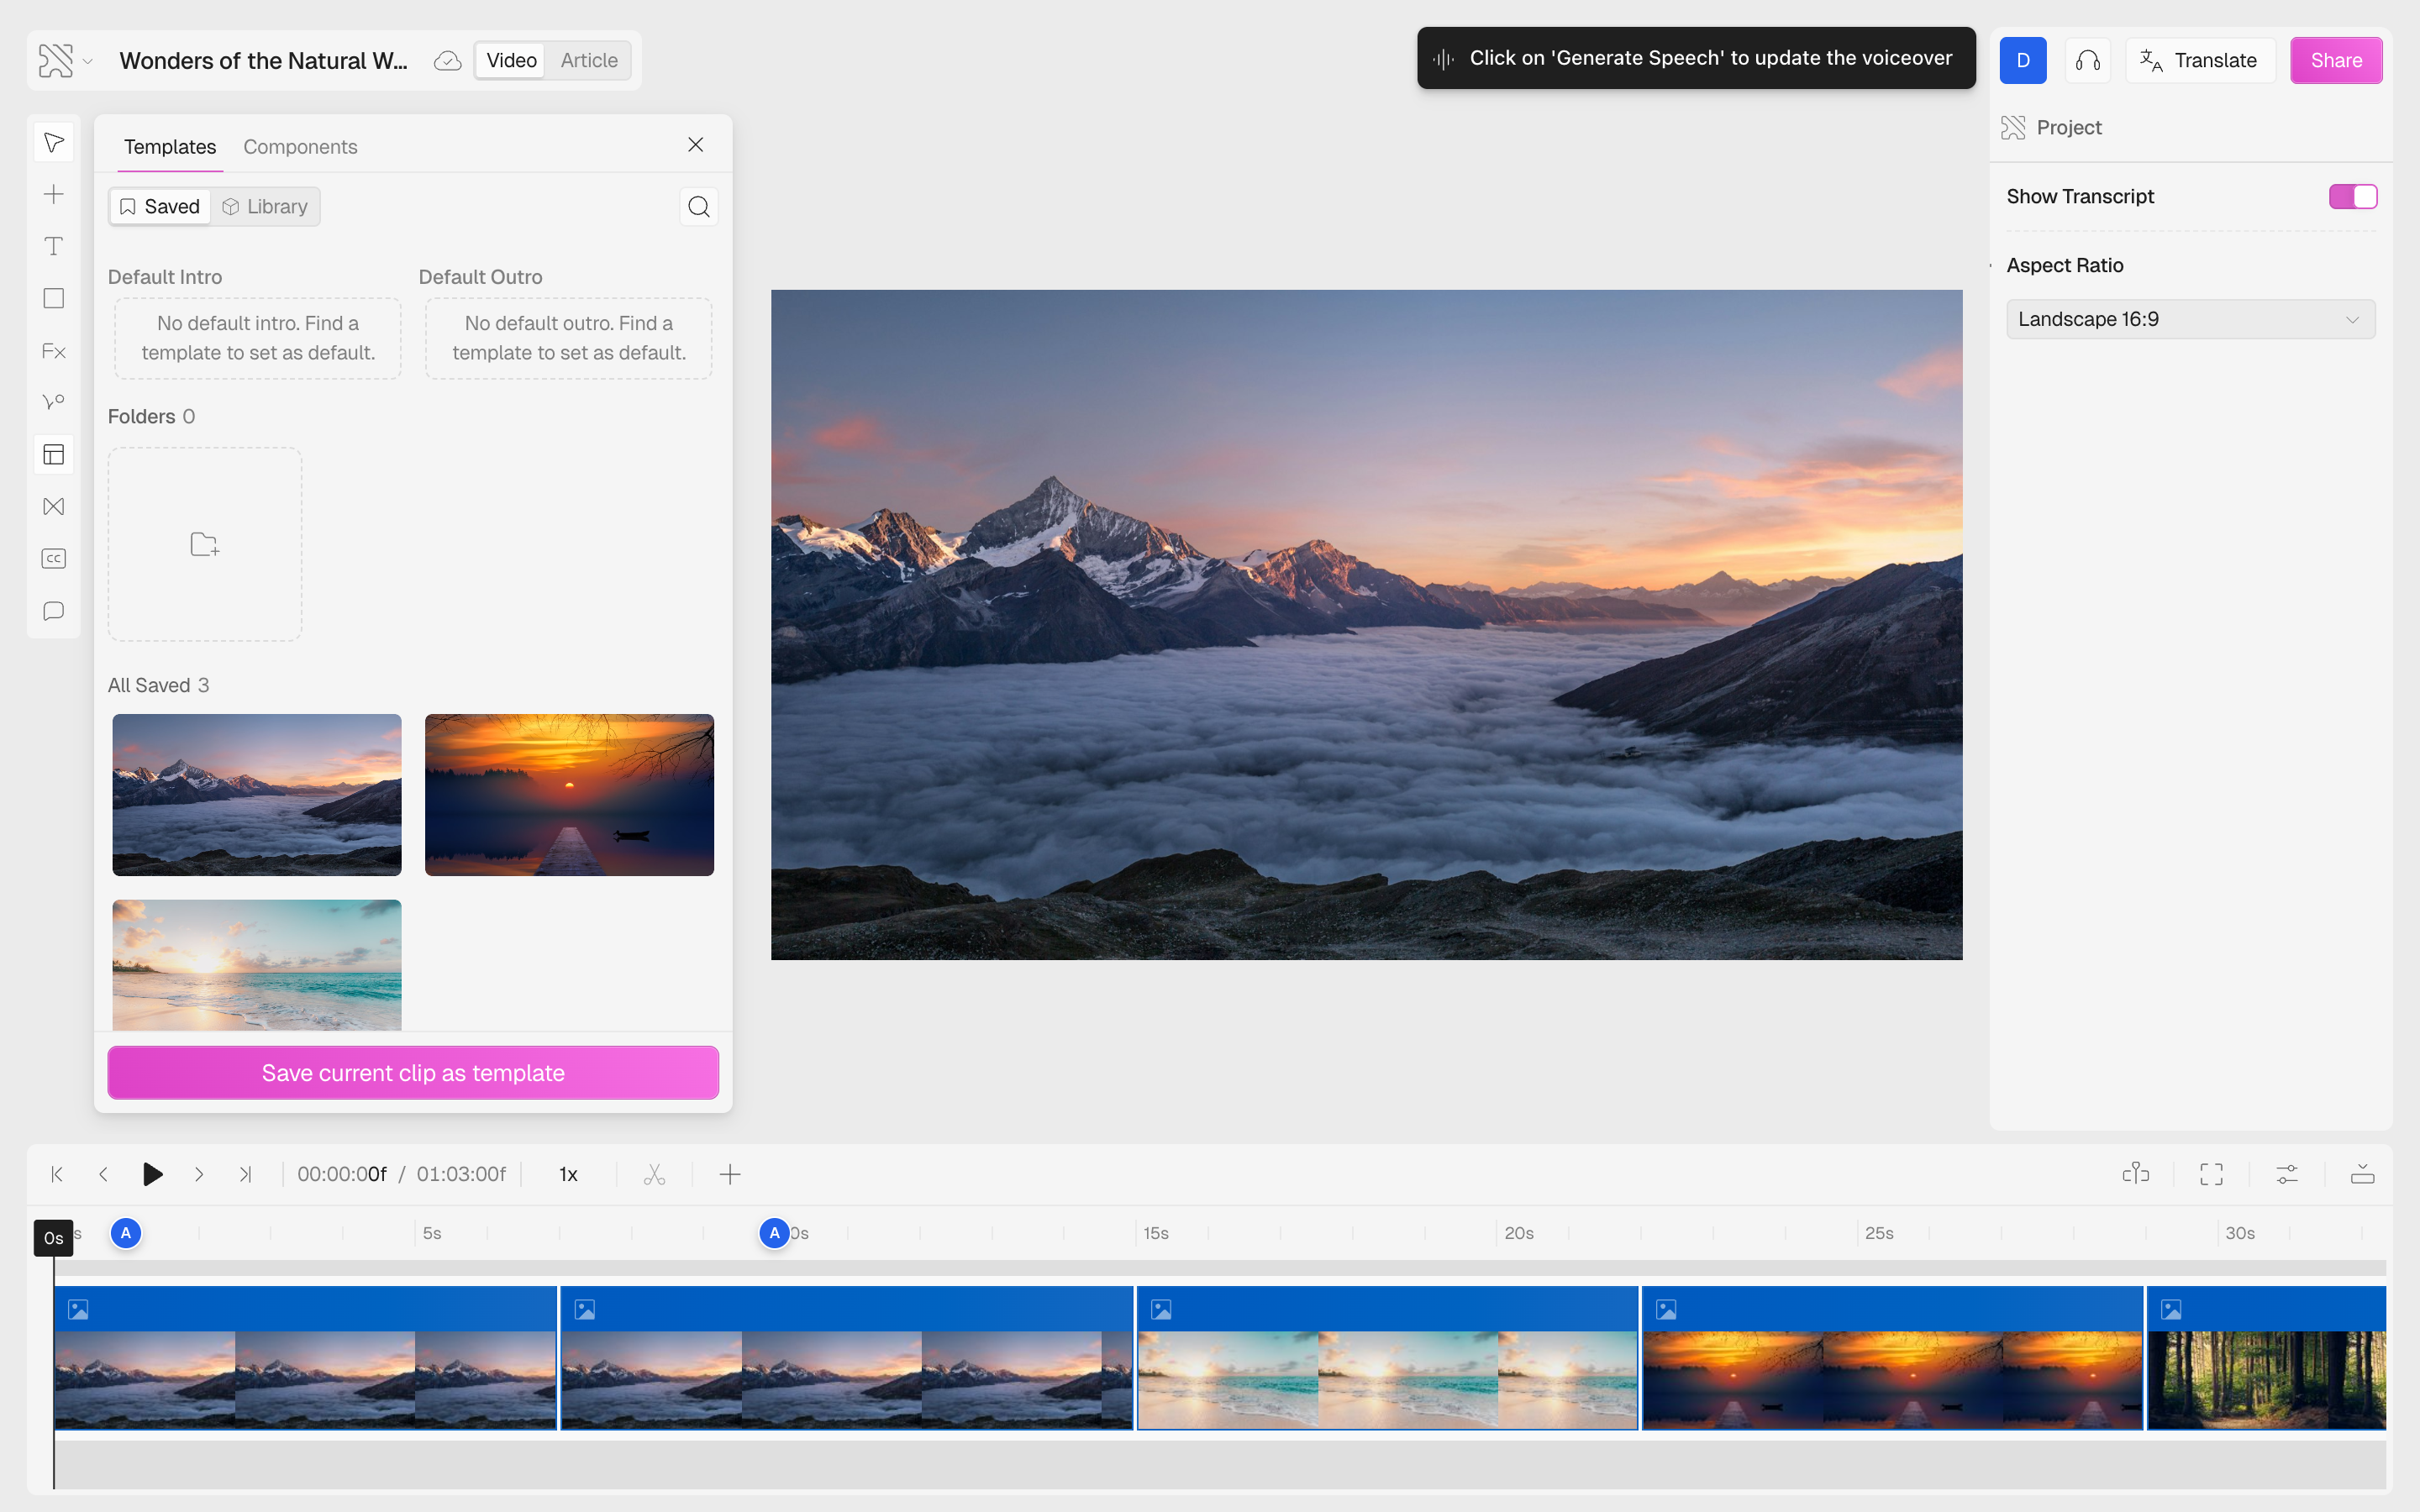This screenshot has width=2420, height=1512.
Task: Click the search icon in Templates panel
Action: [x=699, y=207]
